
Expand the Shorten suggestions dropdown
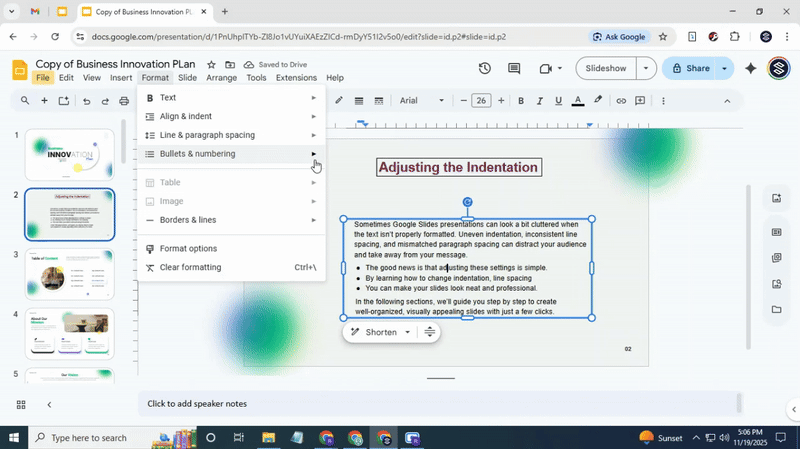tap(407, 332)
